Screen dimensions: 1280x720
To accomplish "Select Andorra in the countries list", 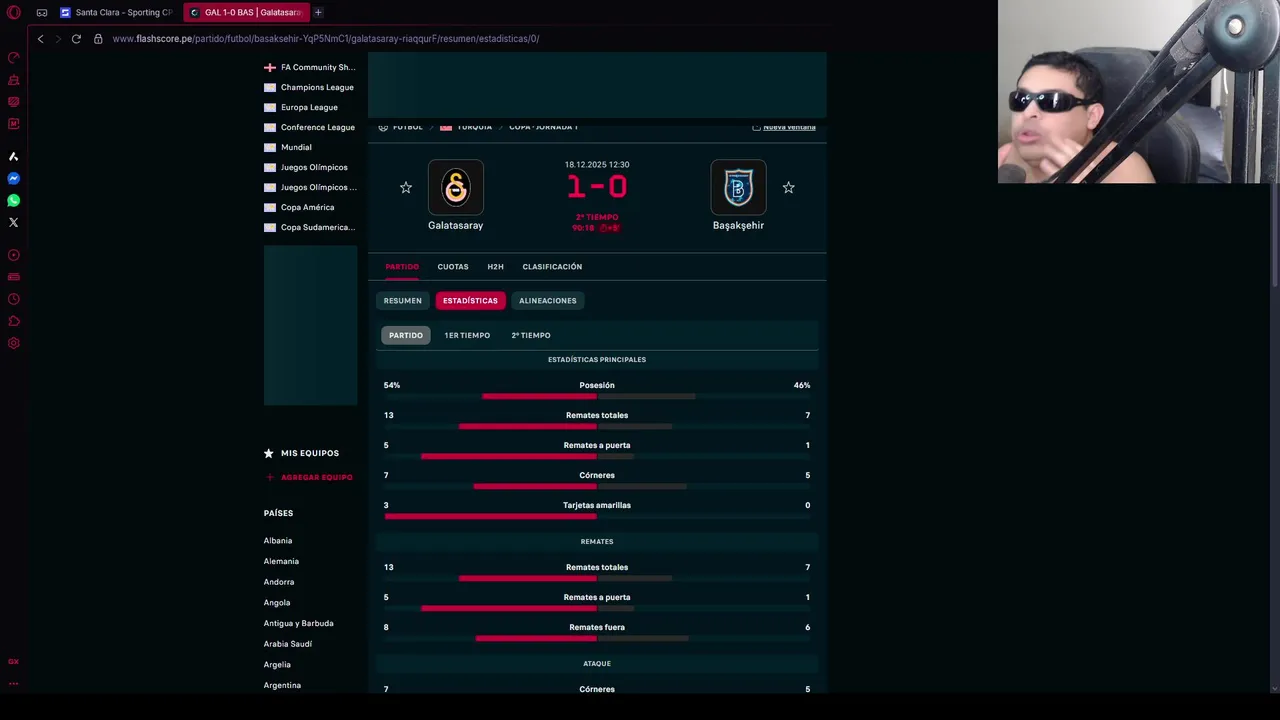I will [x=279, y=582].
